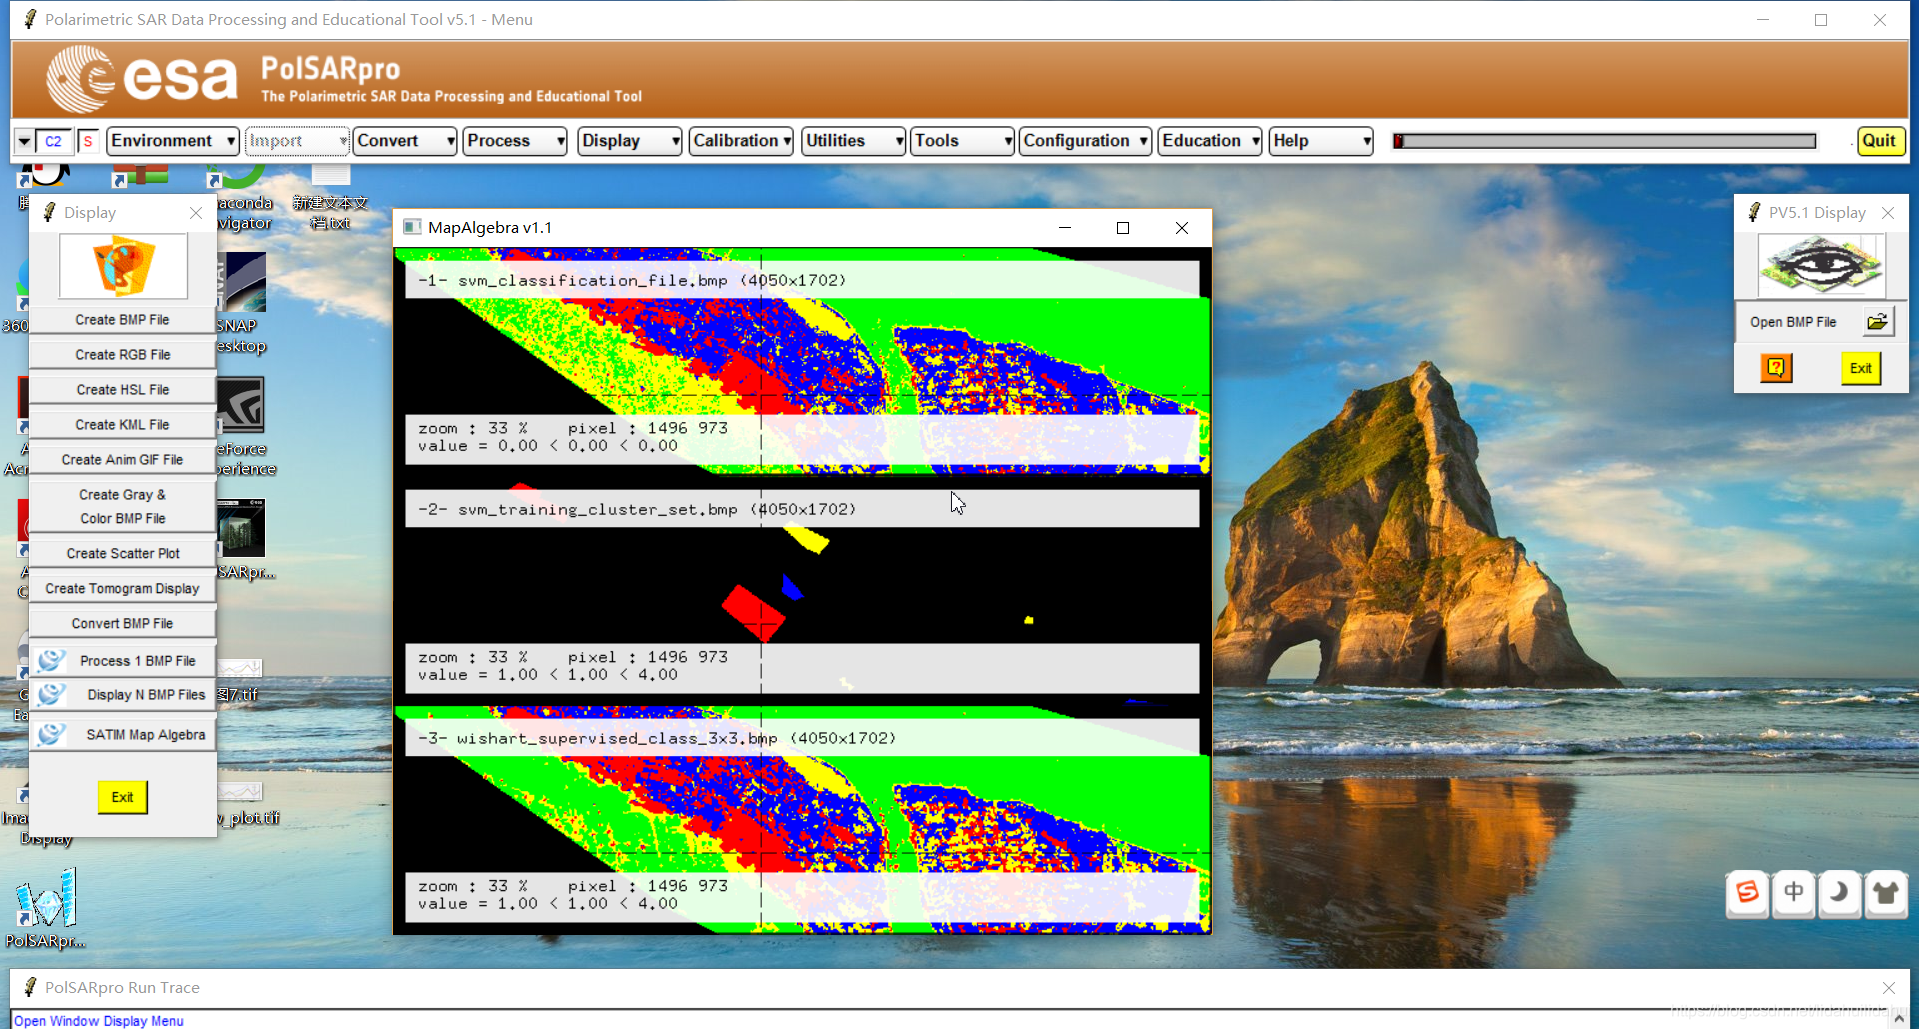1920x1029 pixels.
Task: Click the Display N BMP Files icon
Action: pos(51,694)
